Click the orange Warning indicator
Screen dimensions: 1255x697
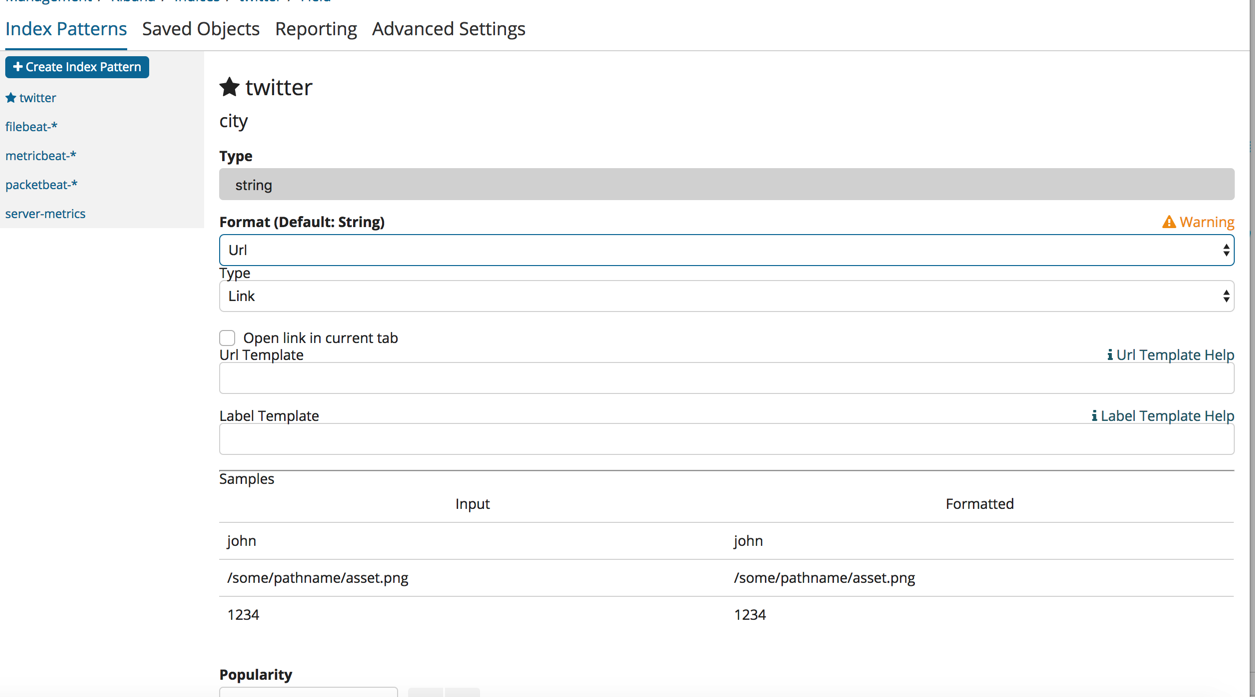[x=1198, y=222]
